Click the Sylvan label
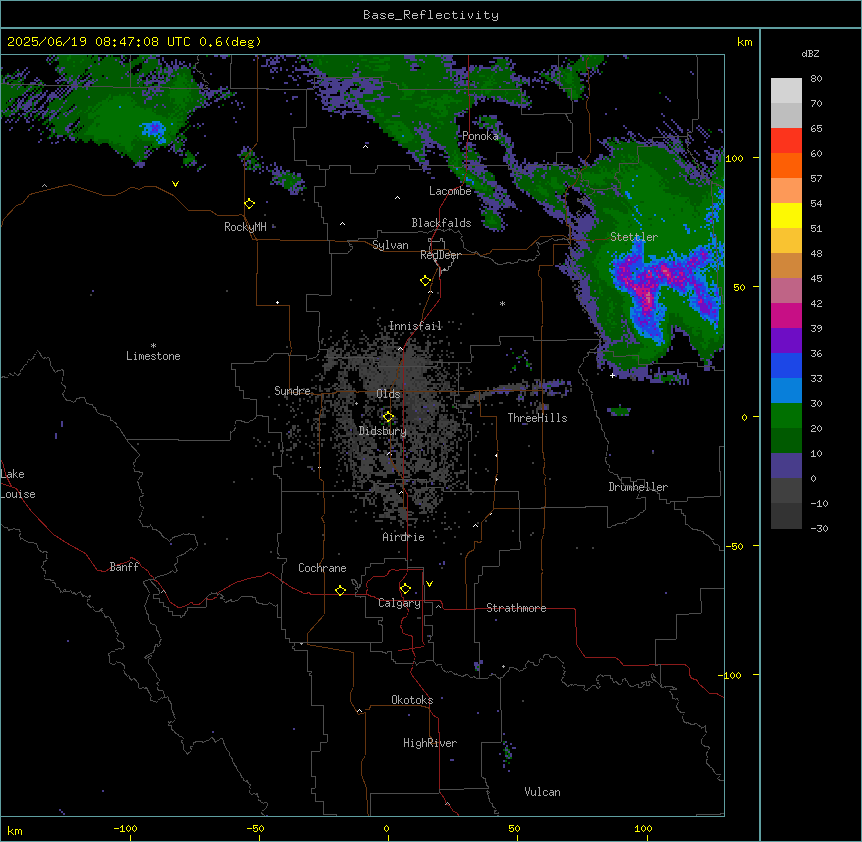 (x=390, y=245)
